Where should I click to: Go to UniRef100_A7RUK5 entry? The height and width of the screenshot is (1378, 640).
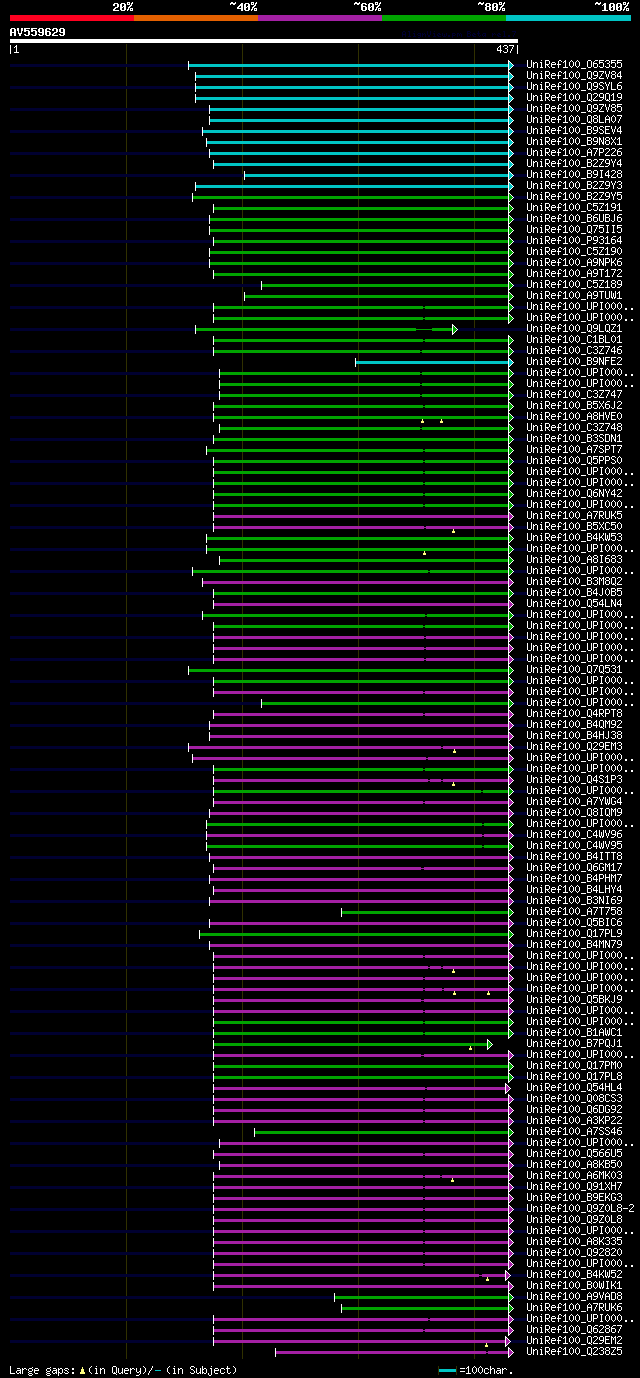tap(574, 516)
